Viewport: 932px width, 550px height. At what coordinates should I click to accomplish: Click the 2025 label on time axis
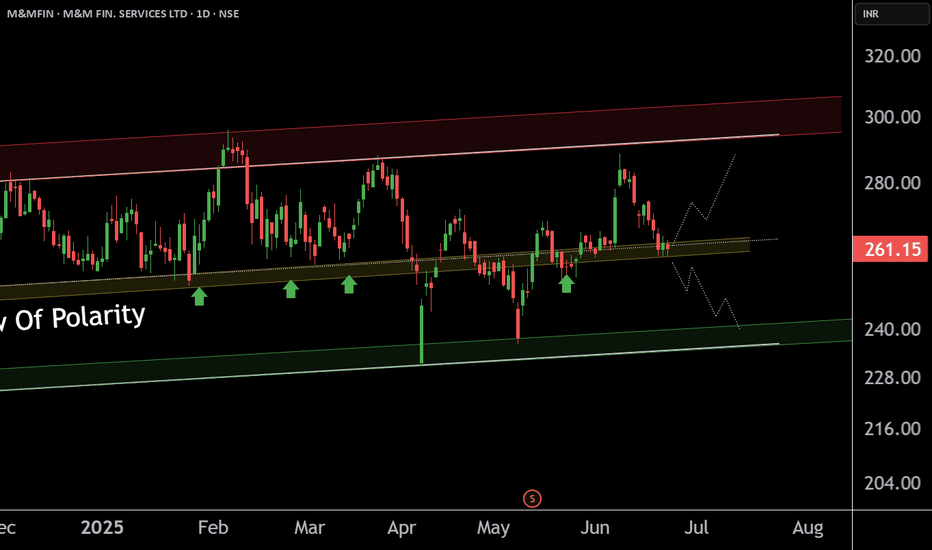point(102,527)
